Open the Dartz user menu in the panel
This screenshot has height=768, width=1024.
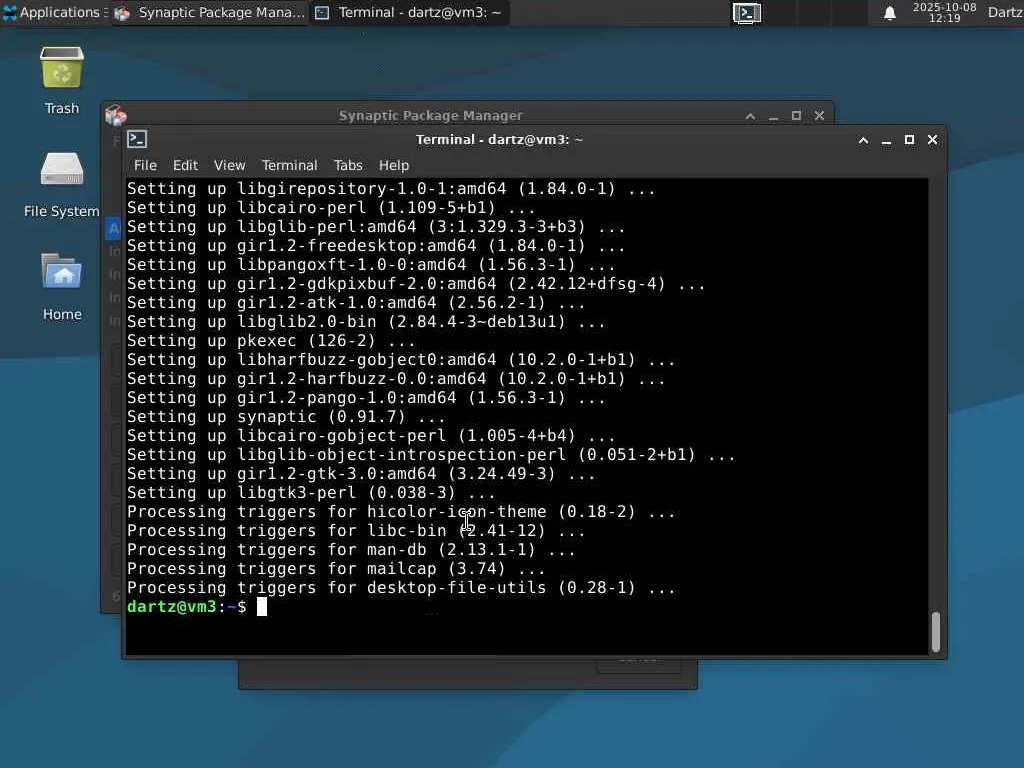pyautogui.click(x=1004, y=12)
